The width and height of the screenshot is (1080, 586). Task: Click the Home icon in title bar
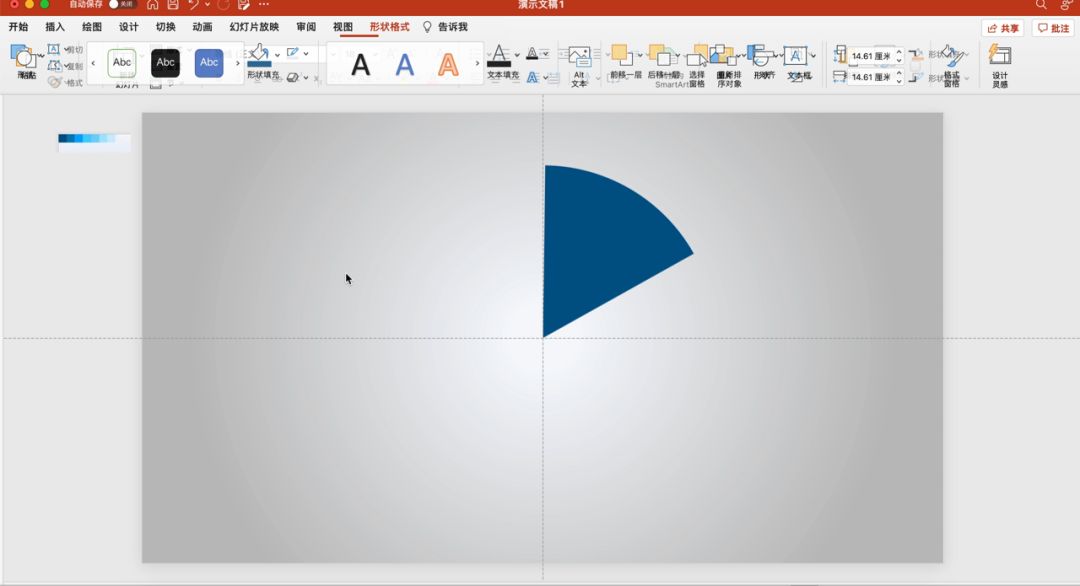(152, 4)
